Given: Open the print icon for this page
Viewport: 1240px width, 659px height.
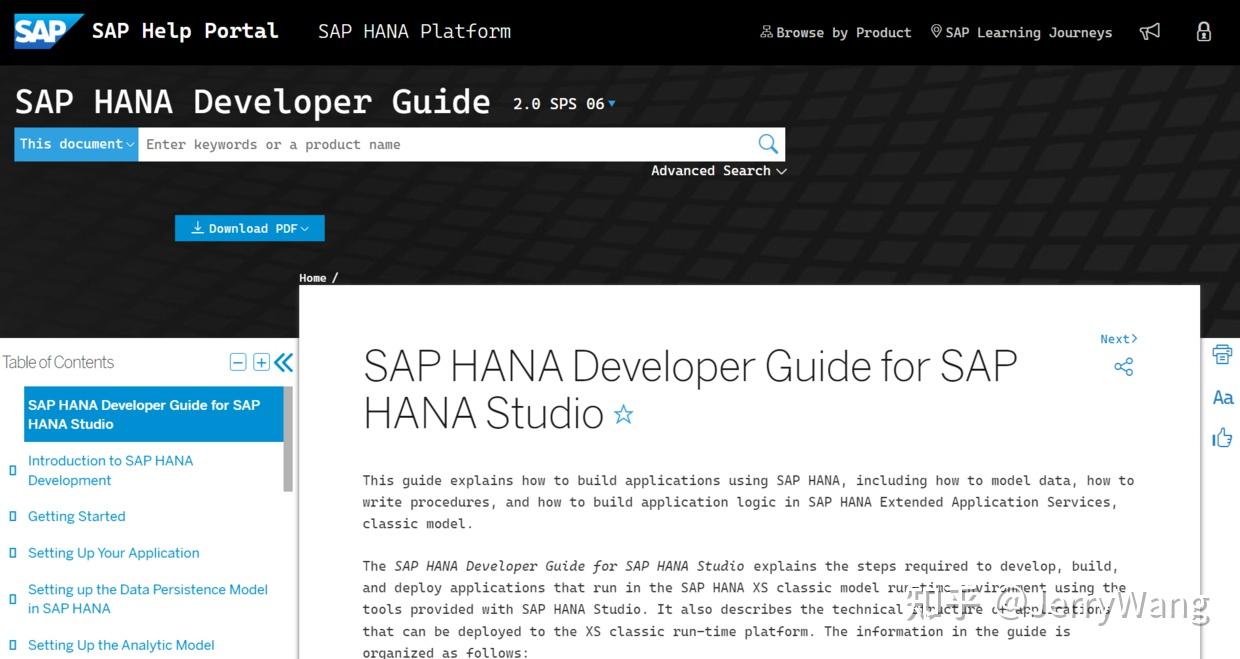Looking at the screenshot, I should pos(1221,354).
